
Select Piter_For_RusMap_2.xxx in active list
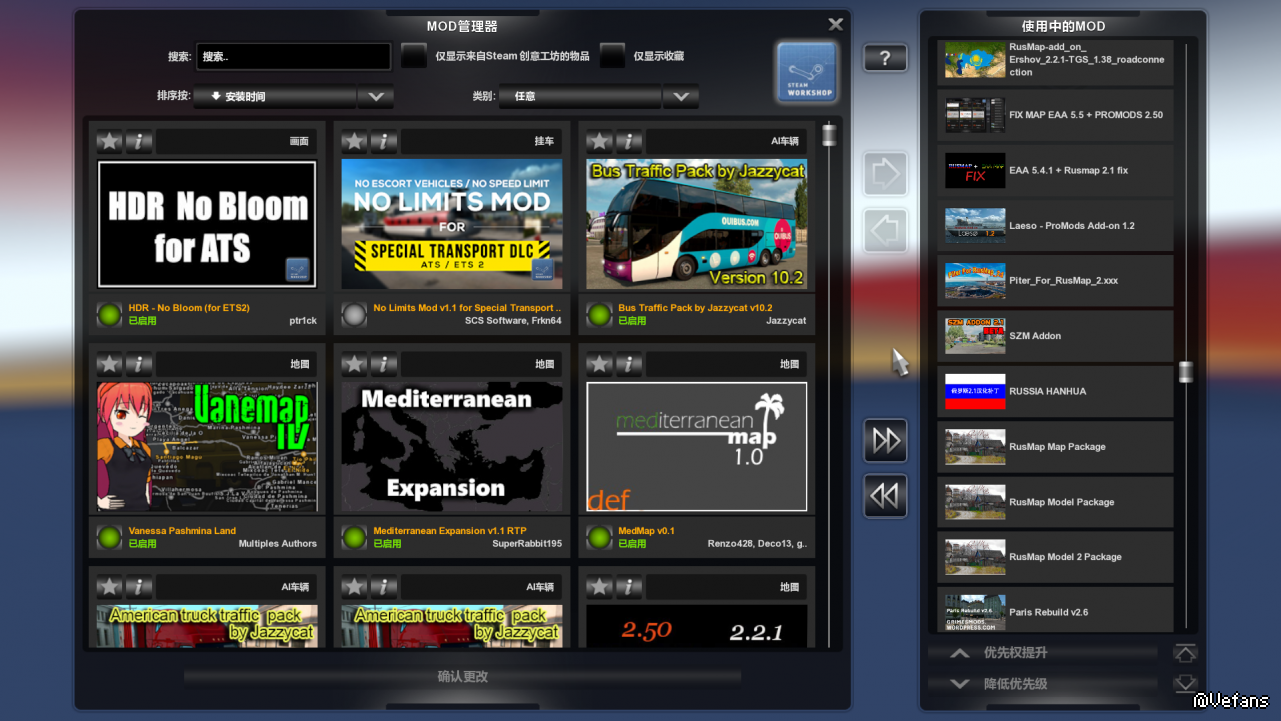click(x=1055, y=281)
